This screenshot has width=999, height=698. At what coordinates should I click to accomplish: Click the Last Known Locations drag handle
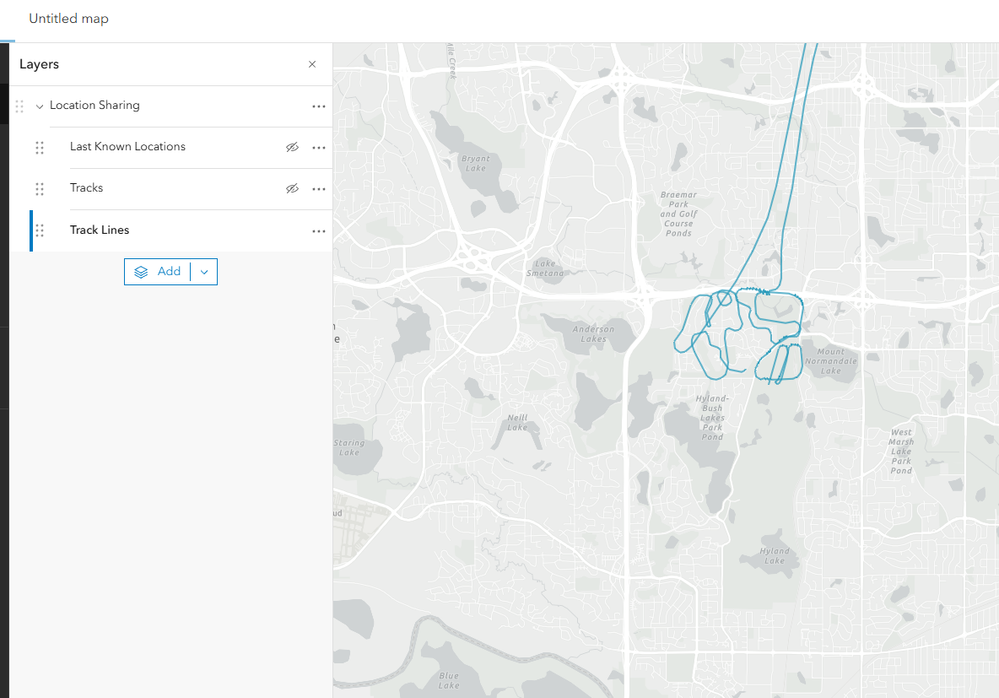40,148
